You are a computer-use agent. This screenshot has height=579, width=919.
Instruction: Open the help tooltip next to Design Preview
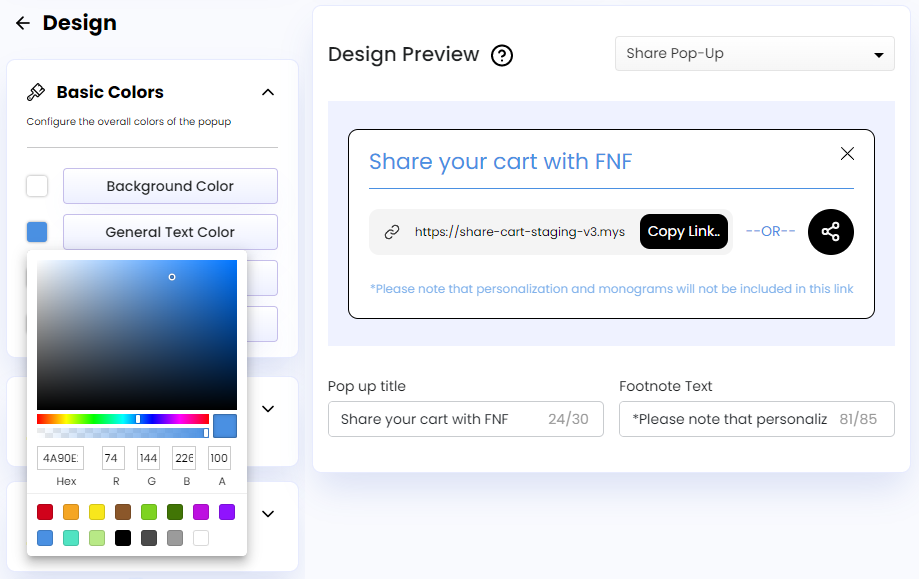tap(501, 56)
